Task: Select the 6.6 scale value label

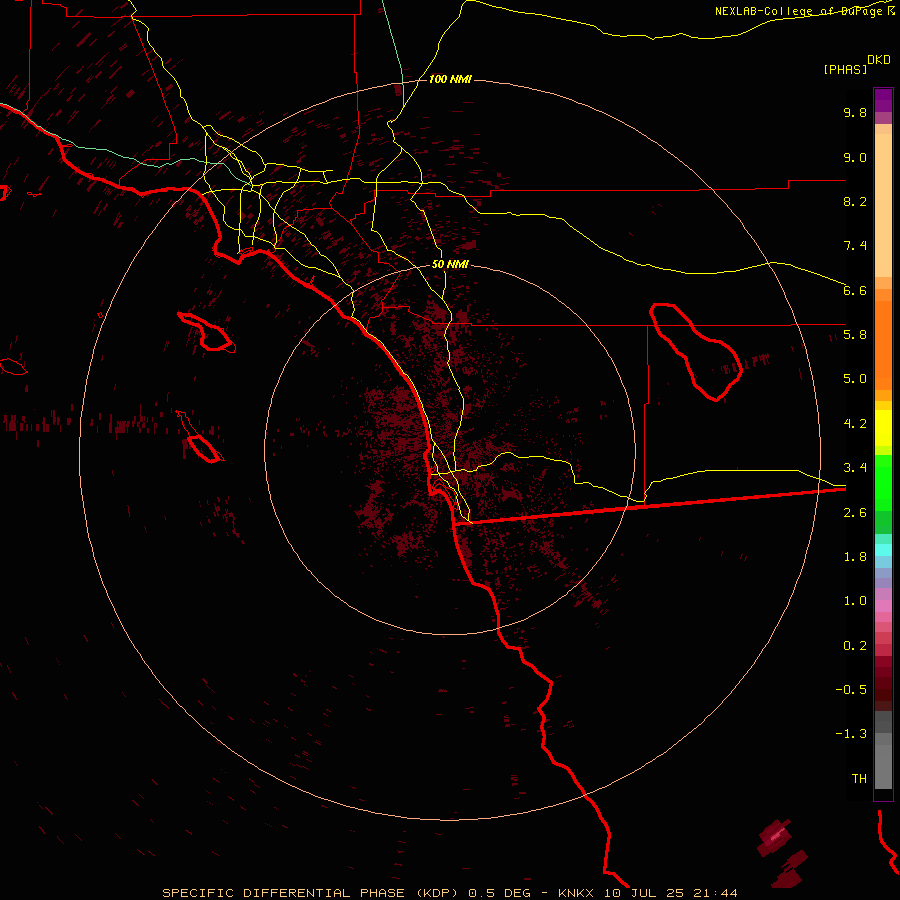Action: point(855,290)
